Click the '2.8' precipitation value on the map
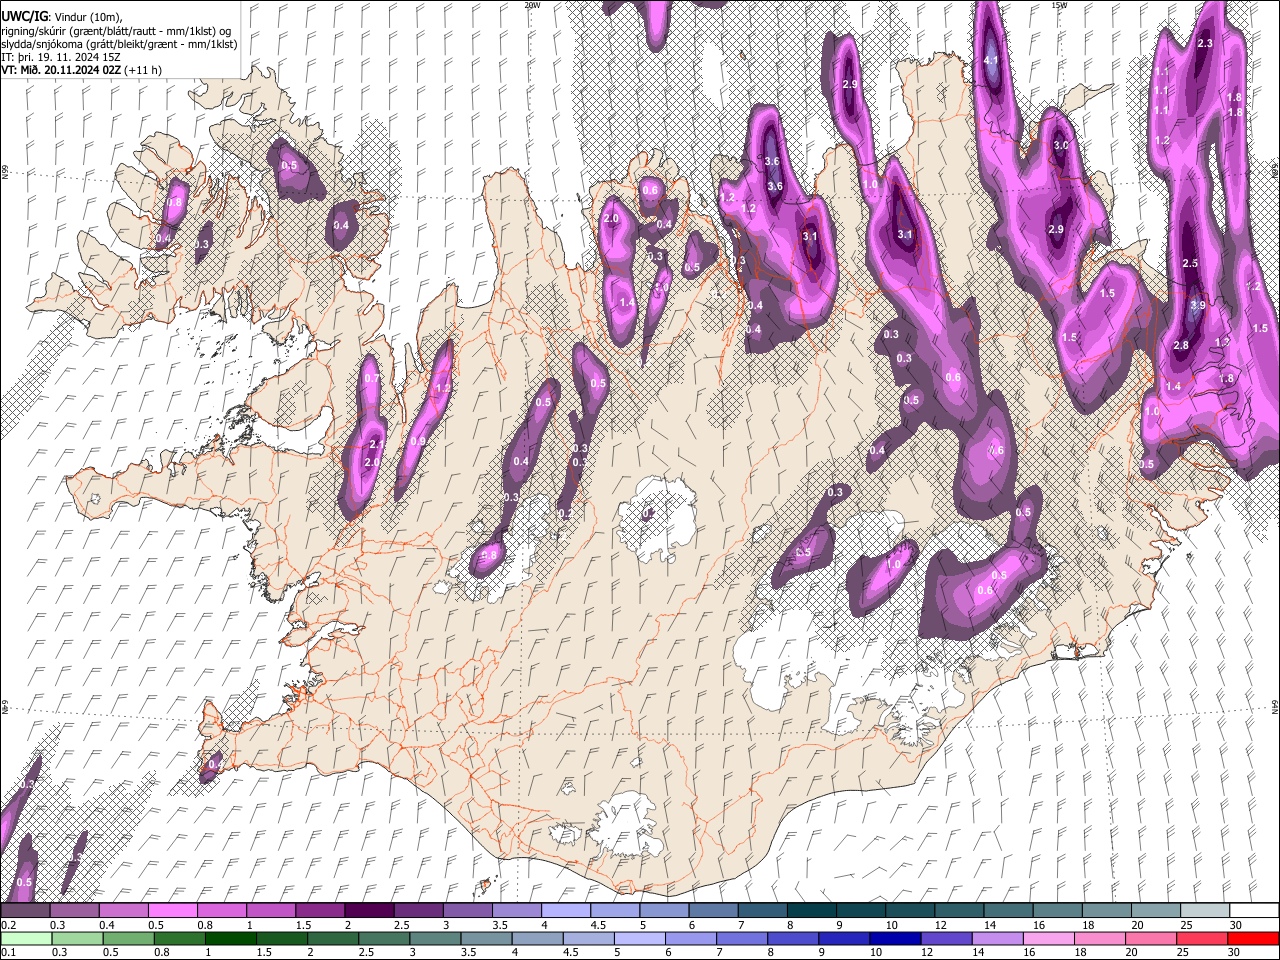This screenshot has height=960, width=1280. [x=1181, y=345]
